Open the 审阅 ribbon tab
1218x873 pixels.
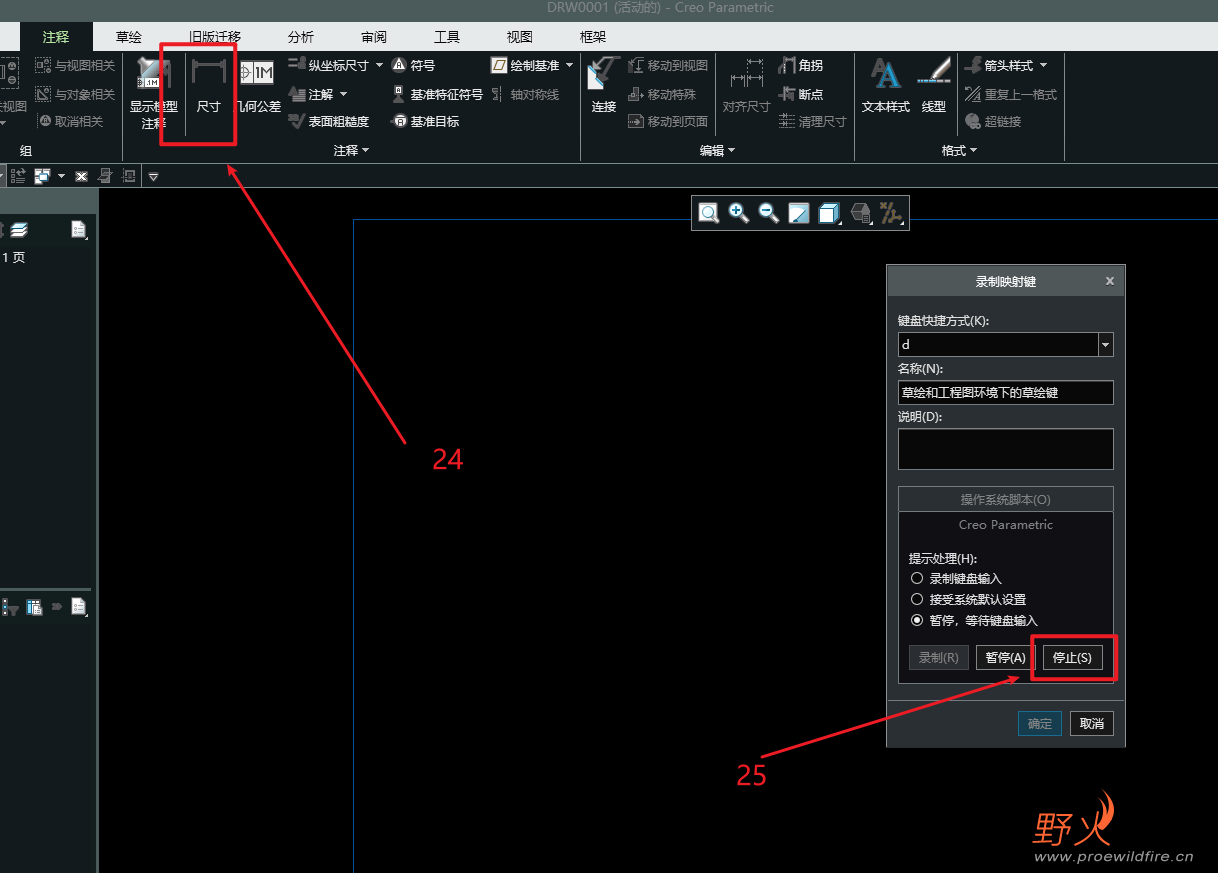[374, 37]
